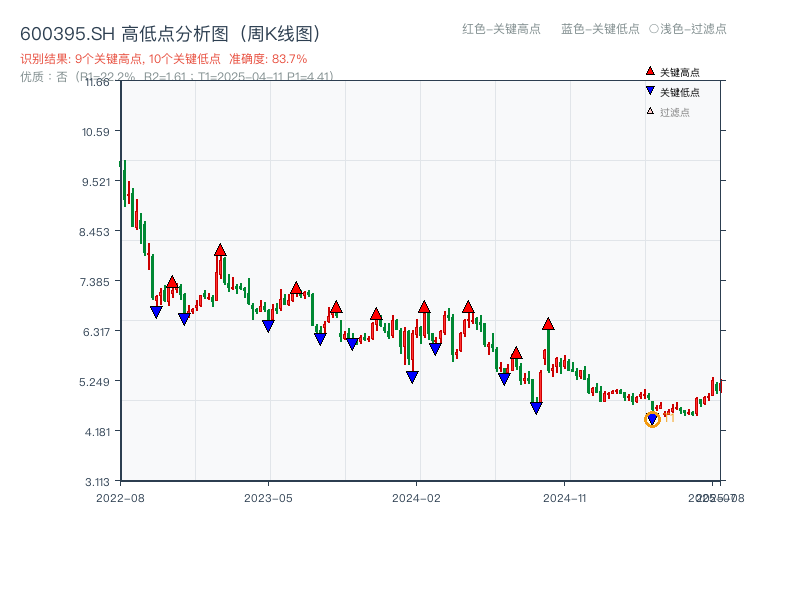This screenshot has width=800, height=600.
Task: Click the 浅色-过滤点 header text
Action: coord(693,29)
